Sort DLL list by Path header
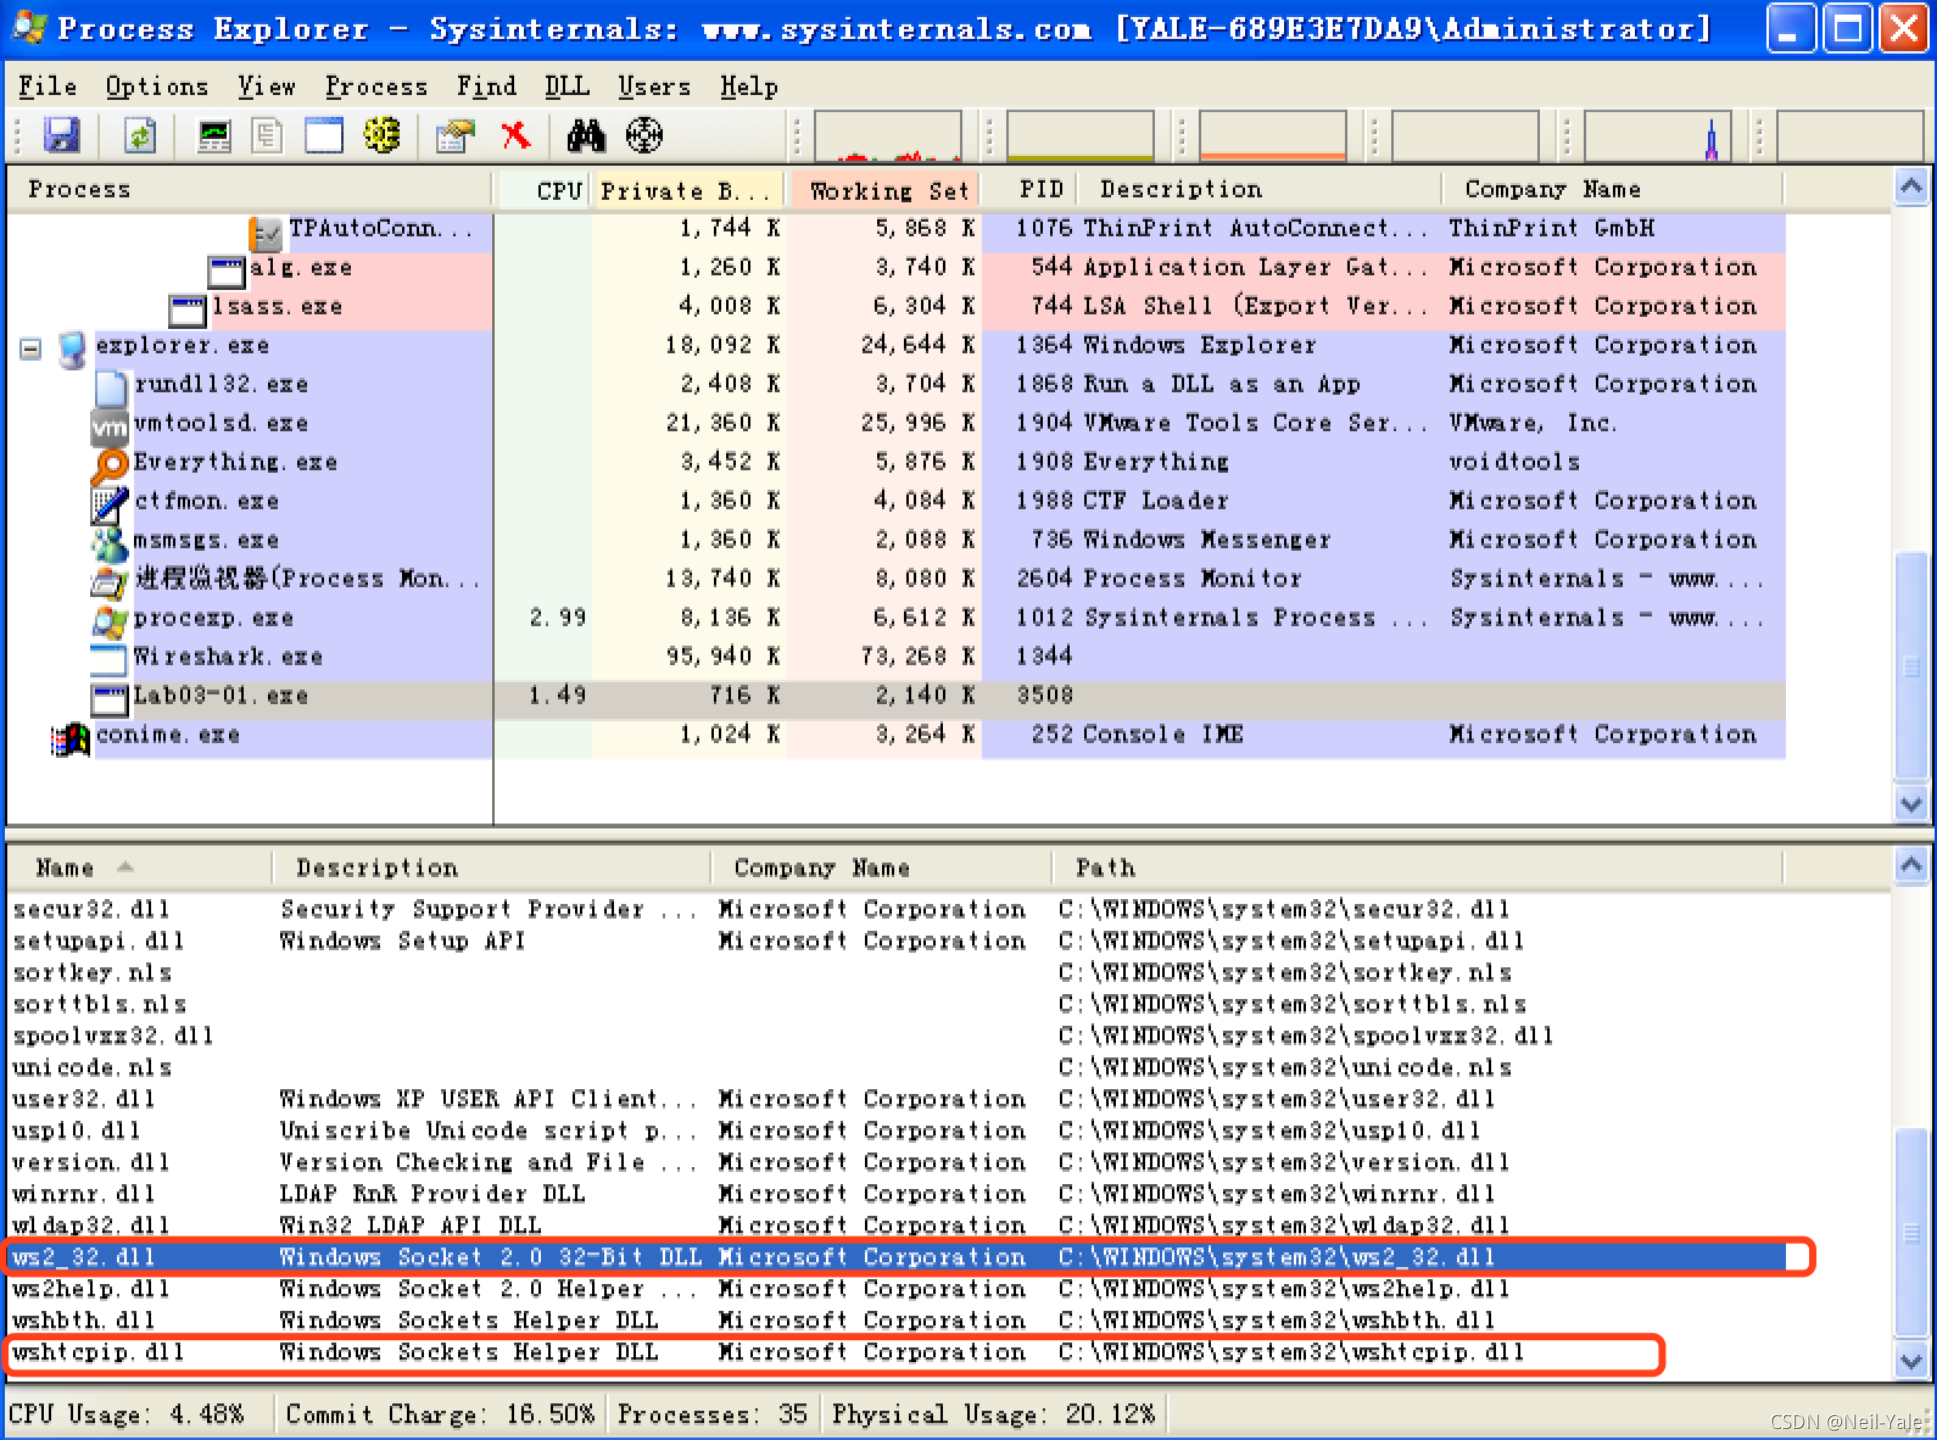The width and height of the screenshot is (1937, 1440). pos(1417,867)
